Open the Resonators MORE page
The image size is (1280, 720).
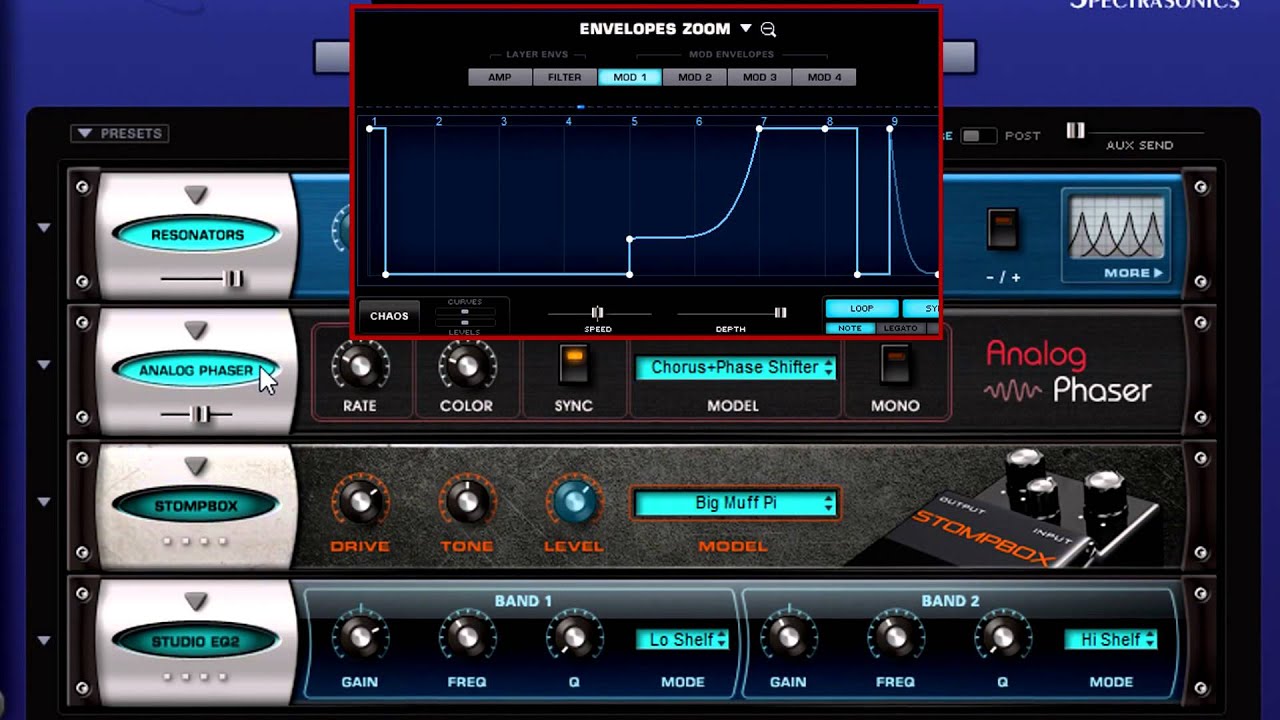(x=1133, y=273)
